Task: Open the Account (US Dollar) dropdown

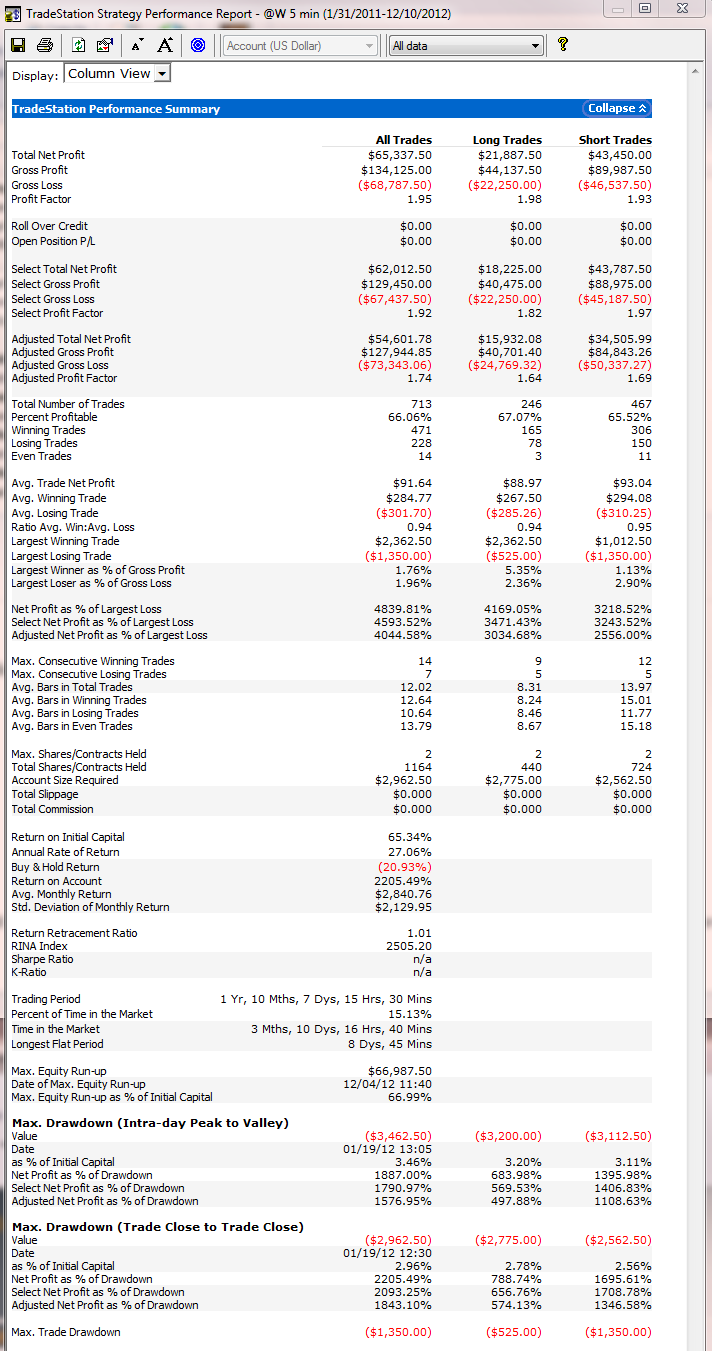Action: 300,46
